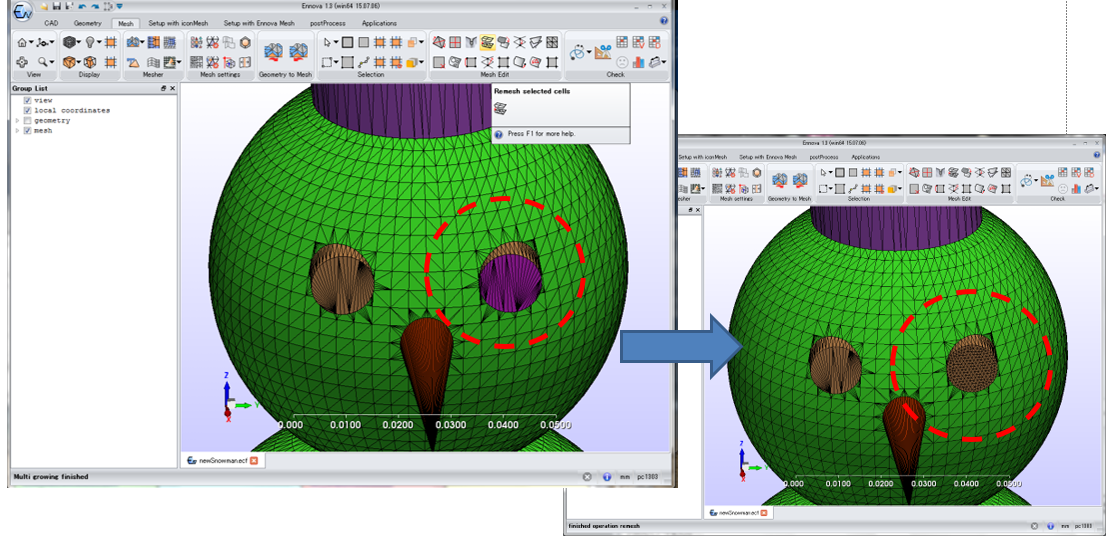Click the home view icon in View group
Screen dimensions: 1110x546
coord(21,43)
